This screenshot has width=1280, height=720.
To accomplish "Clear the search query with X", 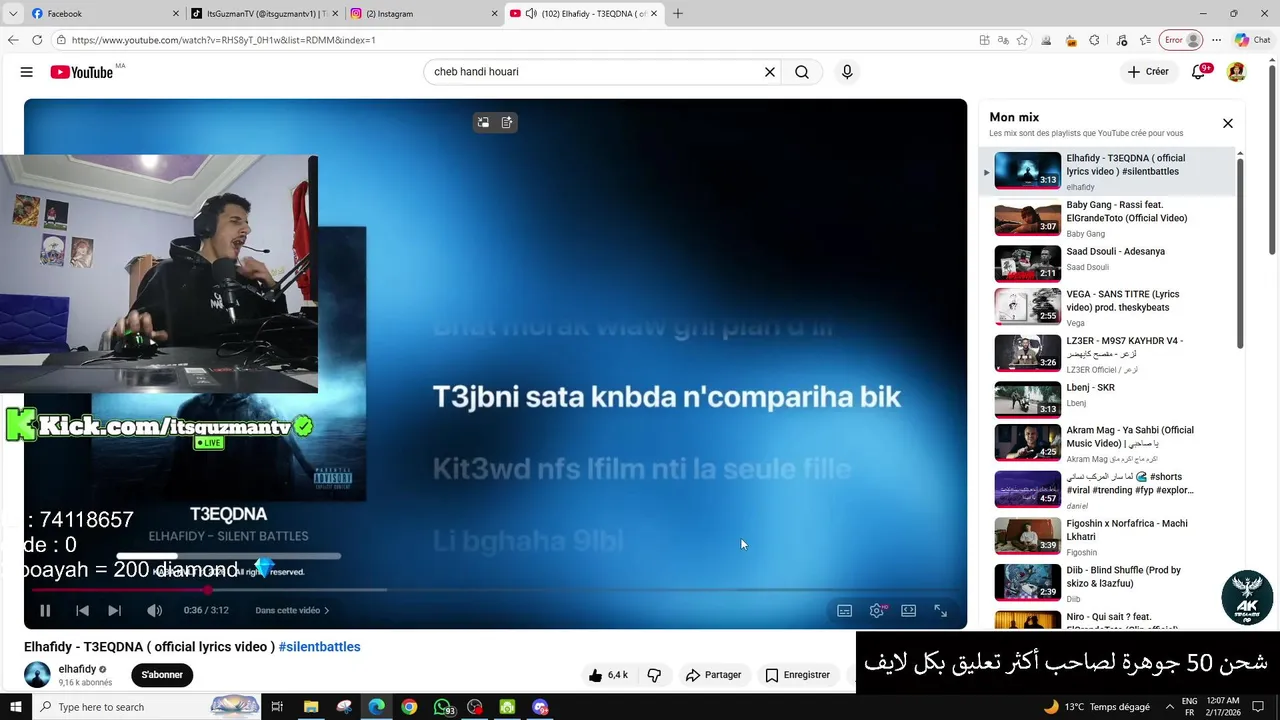I will click(x=770, y=72).
